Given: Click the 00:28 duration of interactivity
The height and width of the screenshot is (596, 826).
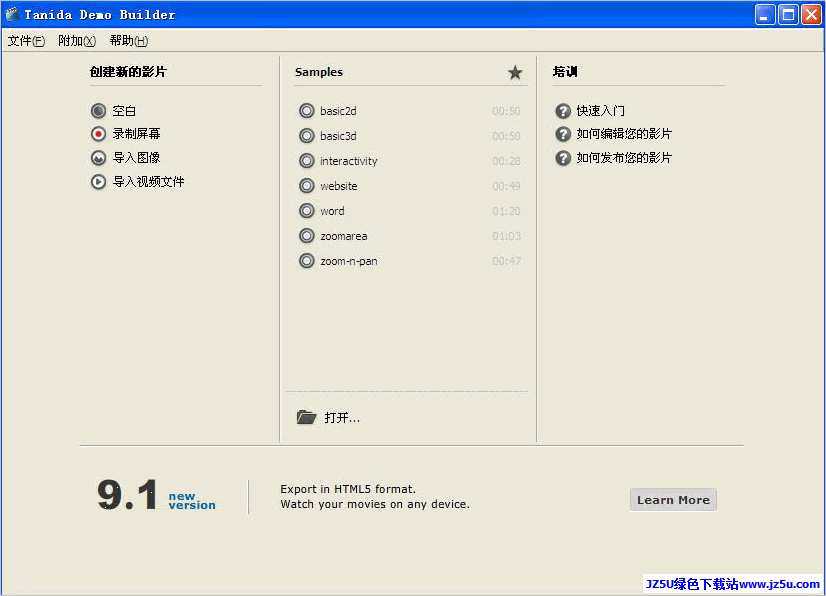Looking at the screenshot, I should [x=506, y=161].
